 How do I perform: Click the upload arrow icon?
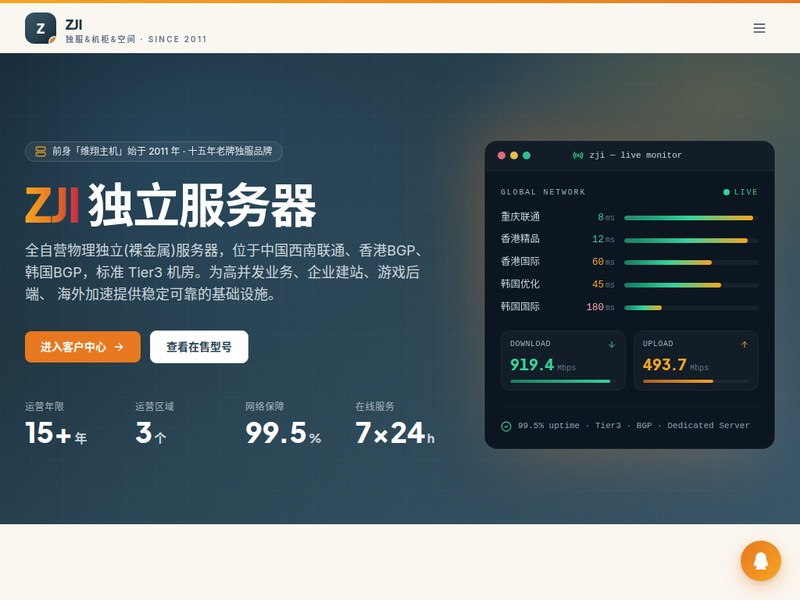click(744, 344)
